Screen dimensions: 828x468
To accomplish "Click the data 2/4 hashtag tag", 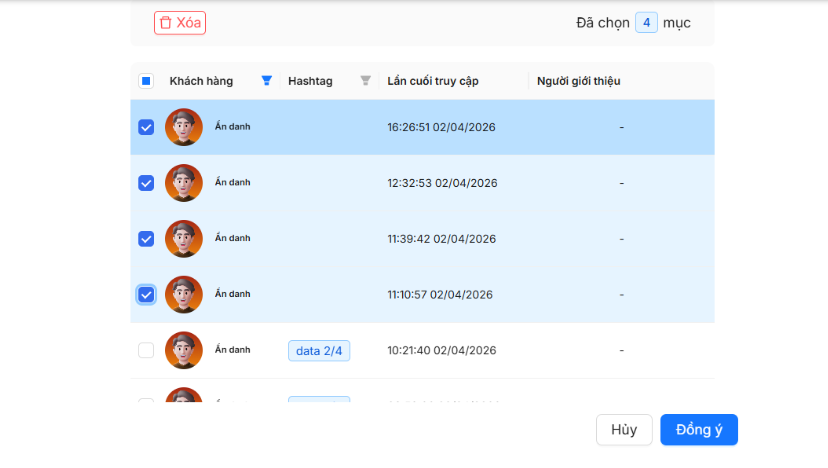I will click(319, 351).
